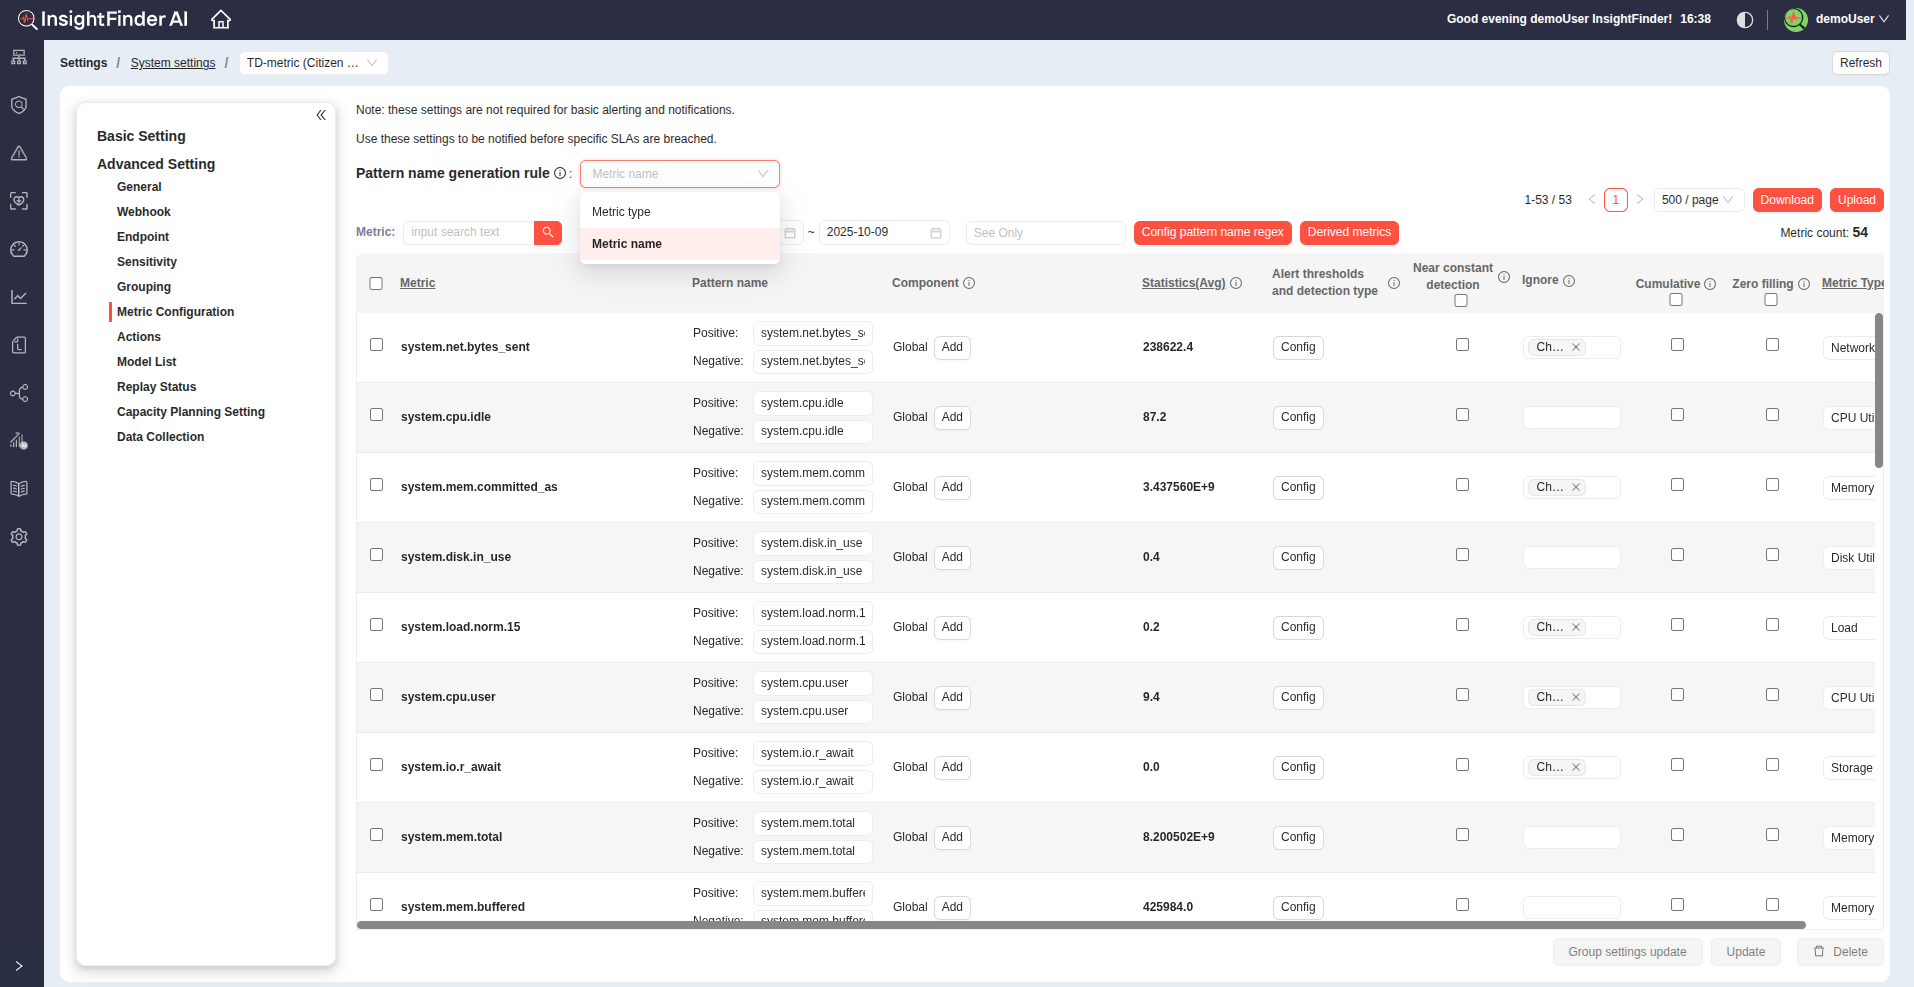This screenshot has width=1914, height=987.
Task: Open the settings gear in sidebar
Action: [x=19, y=537]
